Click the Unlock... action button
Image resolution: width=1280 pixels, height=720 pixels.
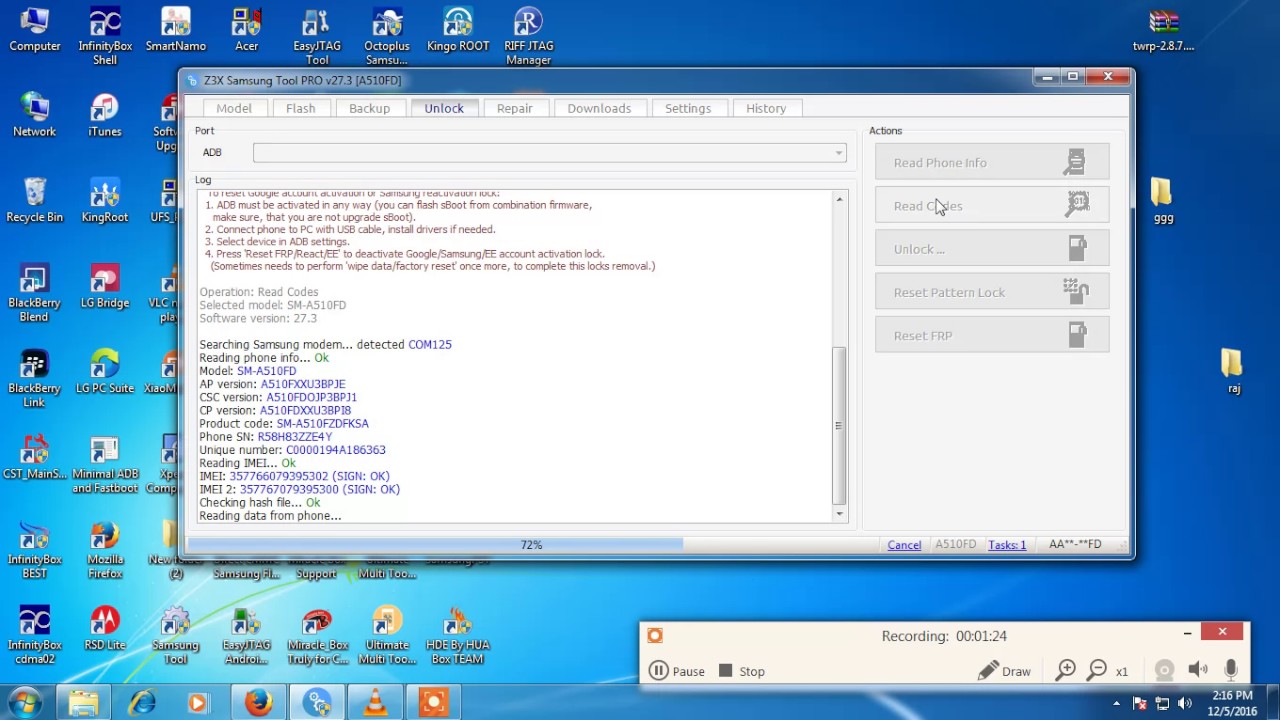992,249
